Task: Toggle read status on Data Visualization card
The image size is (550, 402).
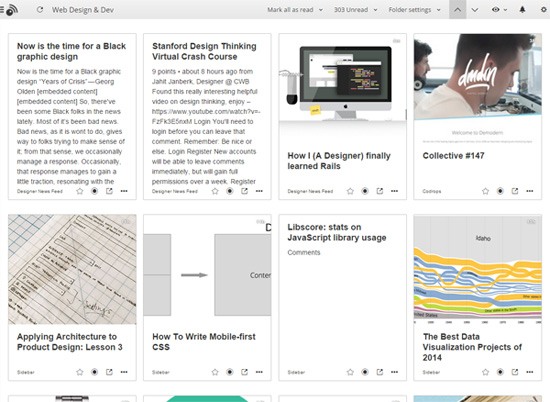Action: pyautogui.click(x=500, y=372)
